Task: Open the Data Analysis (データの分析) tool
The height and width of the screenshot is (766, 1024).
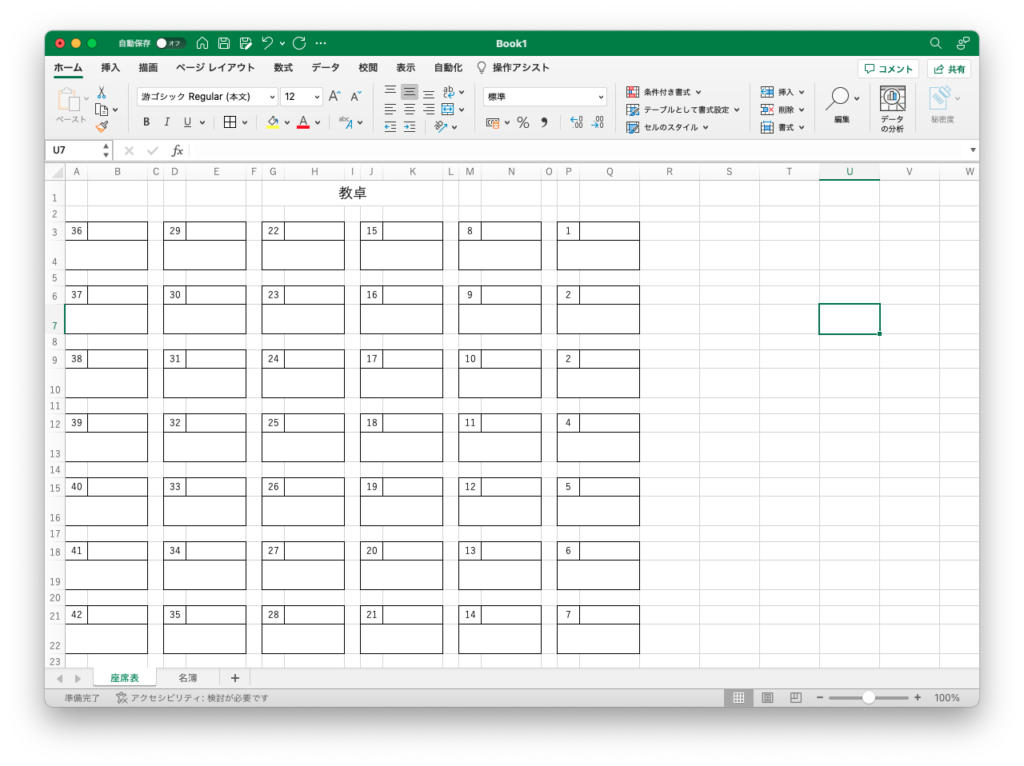Action: coord(892,108)
